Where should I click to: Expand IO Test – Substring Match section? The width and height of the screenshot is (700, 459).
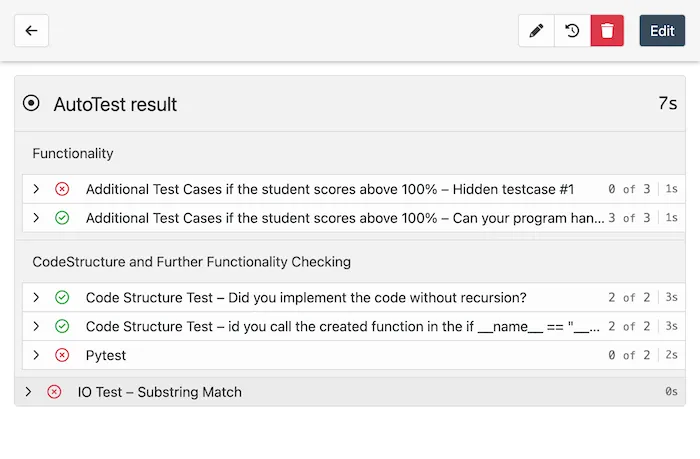click(x=28, y=392)
